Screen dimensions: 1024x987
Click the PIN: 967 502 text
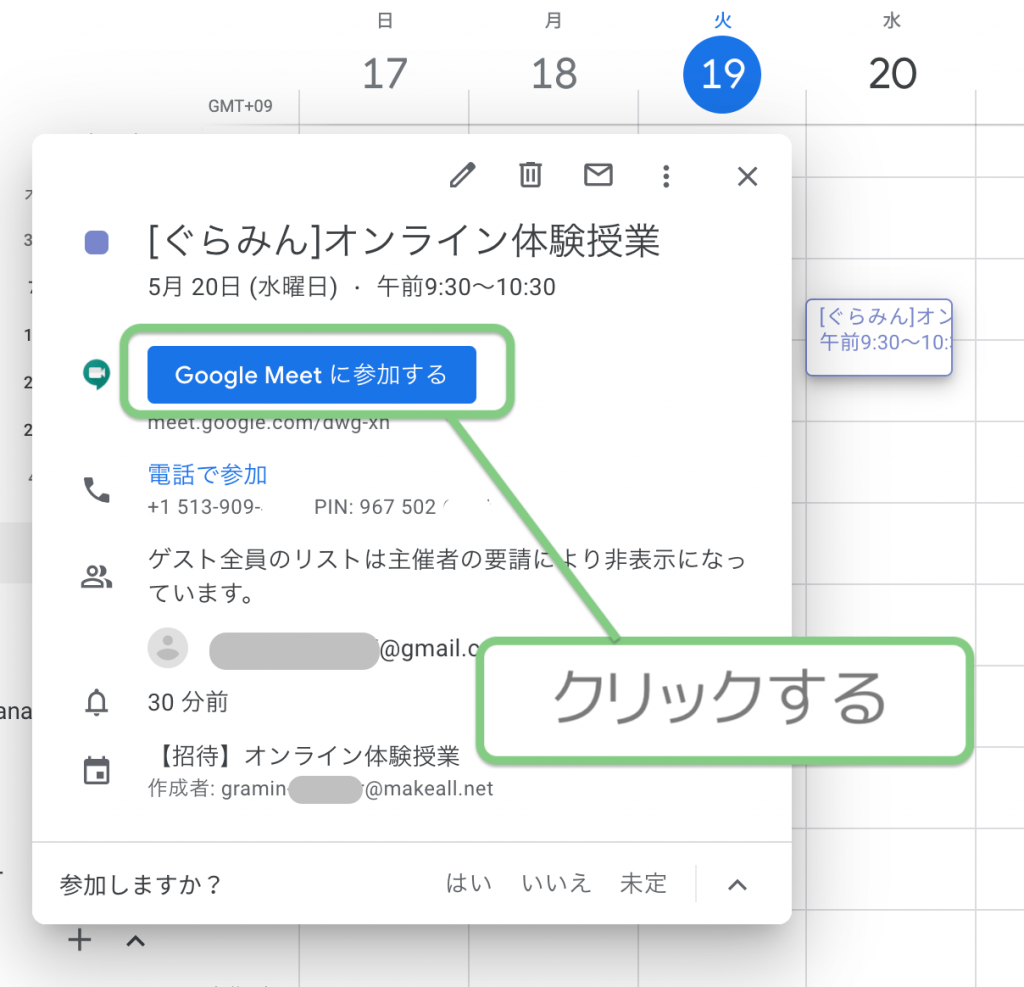pyautogui.click(x=375, y=507)
